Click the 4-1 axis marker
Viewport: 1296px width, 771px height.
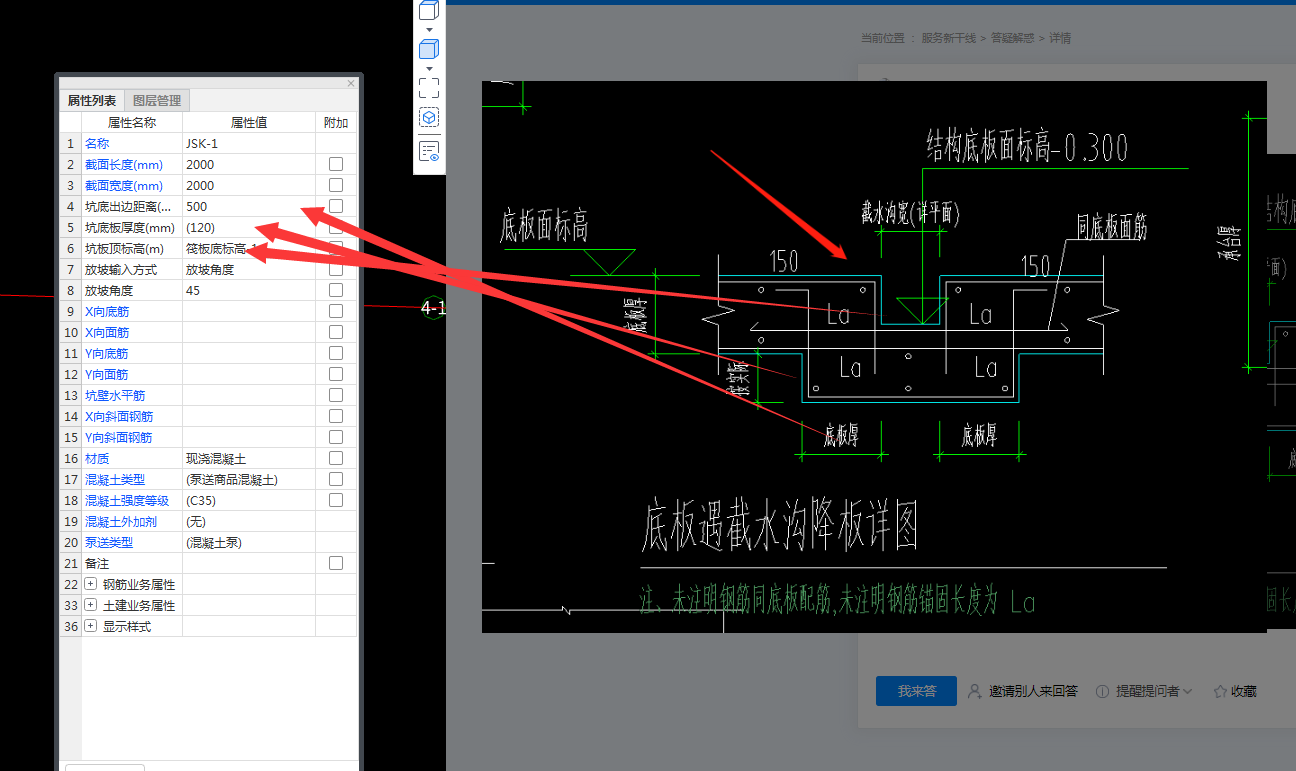(432, 308)
